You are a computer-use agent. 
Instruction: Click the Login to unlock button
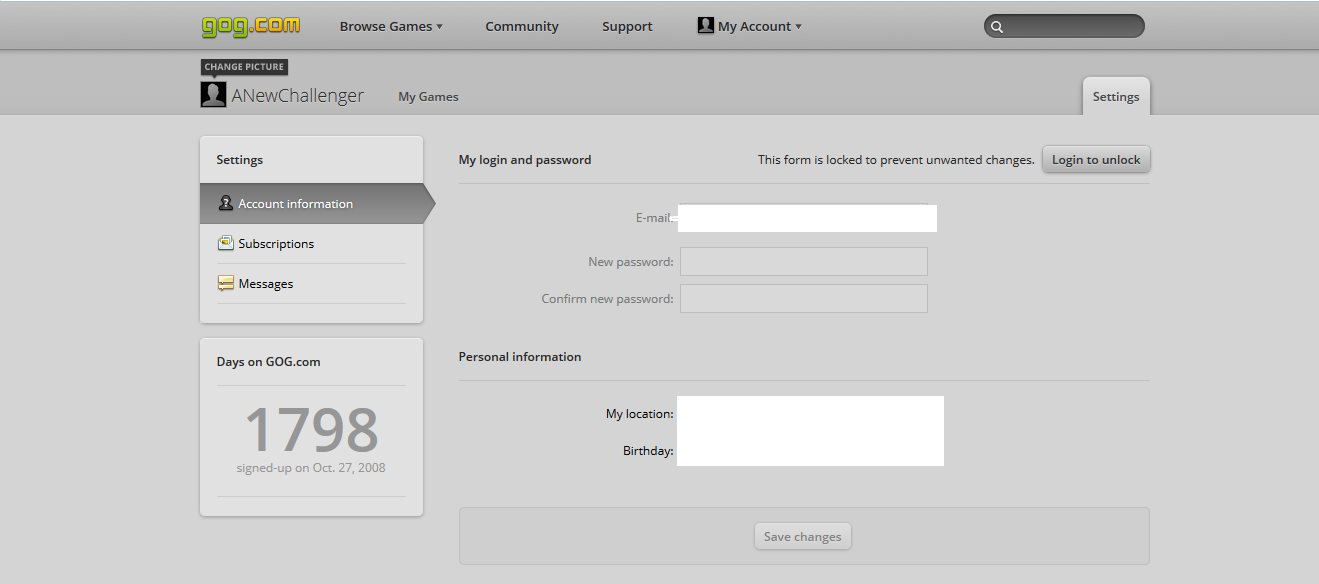click(x=1096, y=159)
